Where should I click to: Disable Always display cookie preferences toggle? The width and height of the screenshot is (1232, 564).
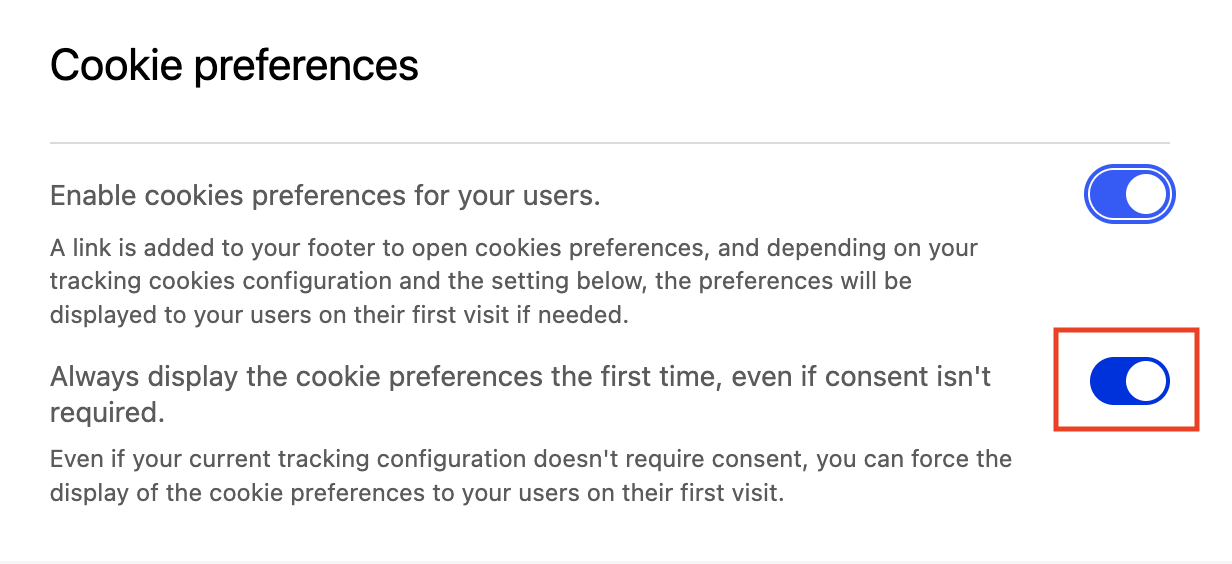(1129, 381)
